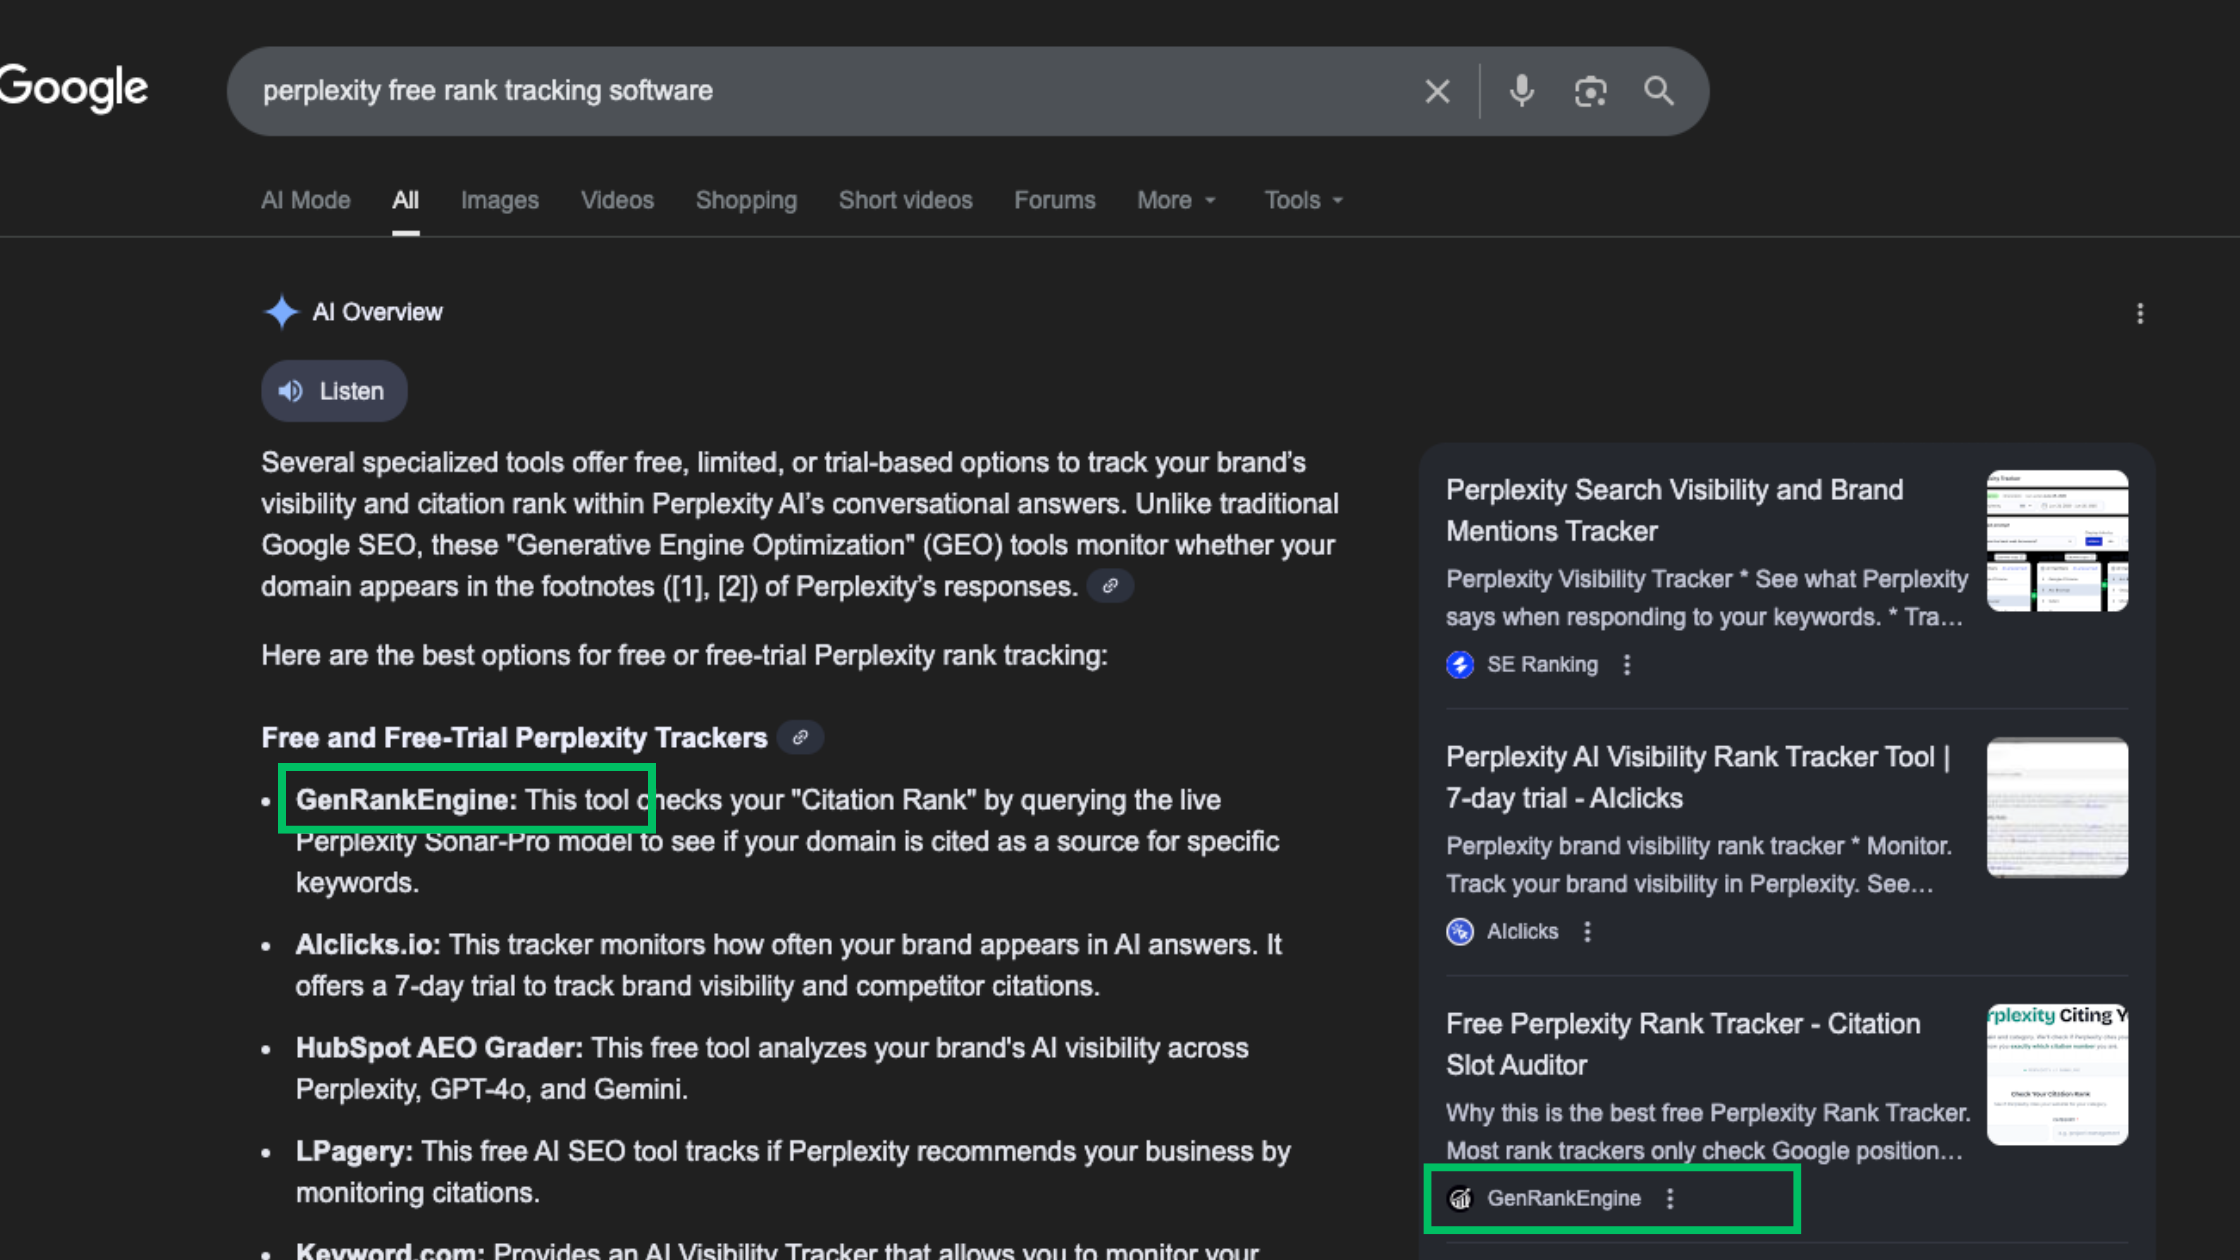Image resolution: width=2240 pixels, height=1260 pixels.
Task: Open Google Lens image search
Action: (1590, 91)
